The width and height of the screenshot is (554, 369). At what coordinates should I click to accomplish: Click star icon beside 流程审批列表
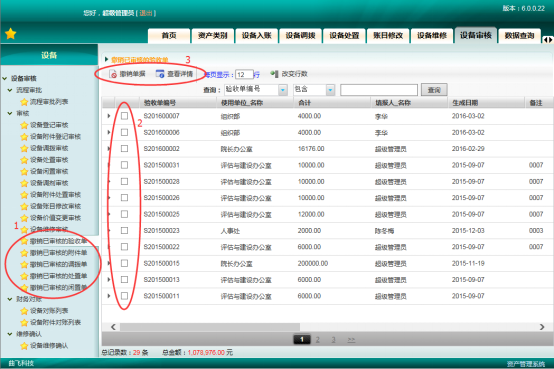pos(24,102)
